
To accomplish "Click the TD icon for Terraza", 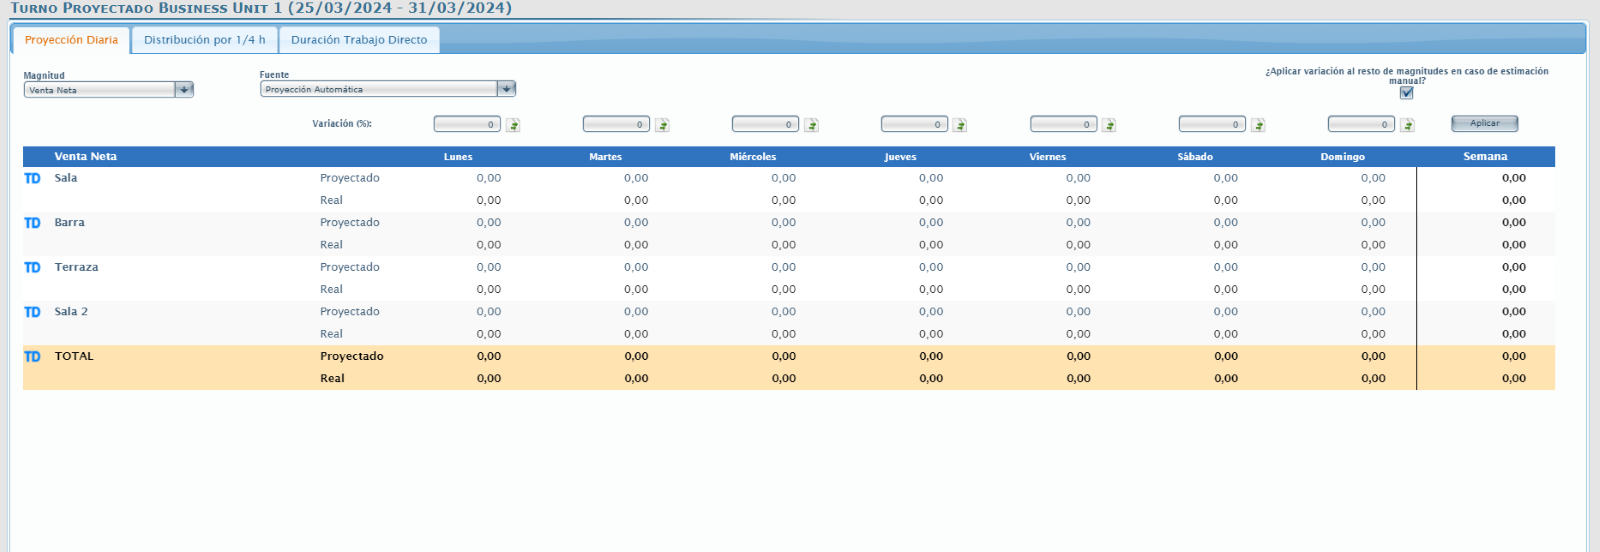I will 32,267.
